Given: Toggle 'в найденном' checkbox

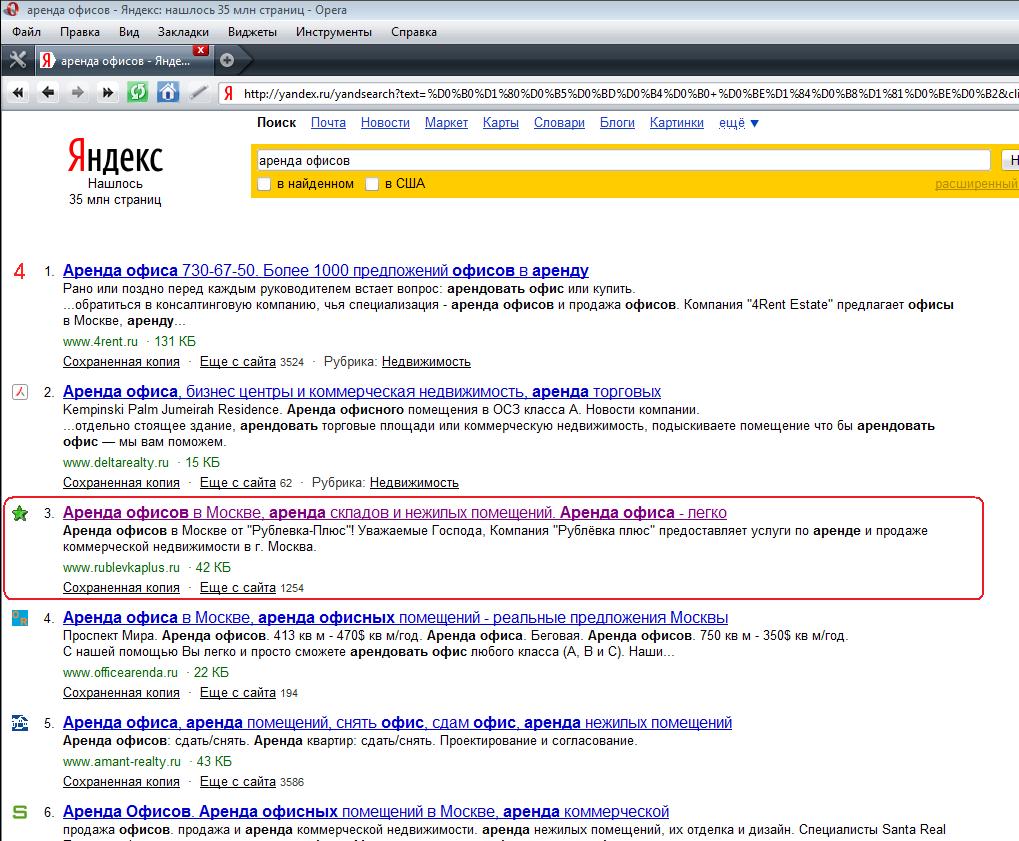Looking at the screenshot, I should click(x=264, y=184).
